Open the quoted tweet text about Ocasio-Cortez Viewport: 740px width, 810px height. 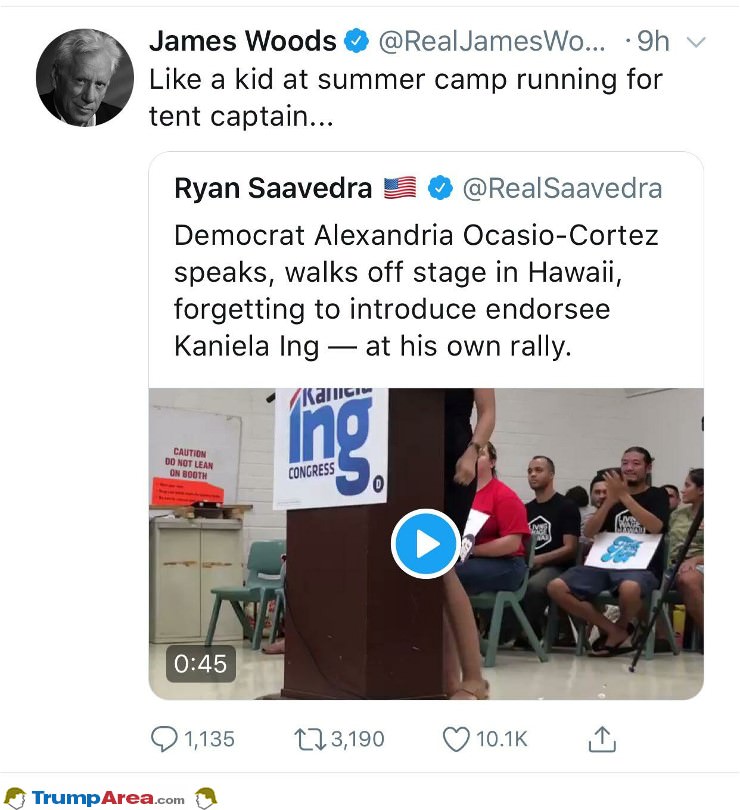(416, 291)
